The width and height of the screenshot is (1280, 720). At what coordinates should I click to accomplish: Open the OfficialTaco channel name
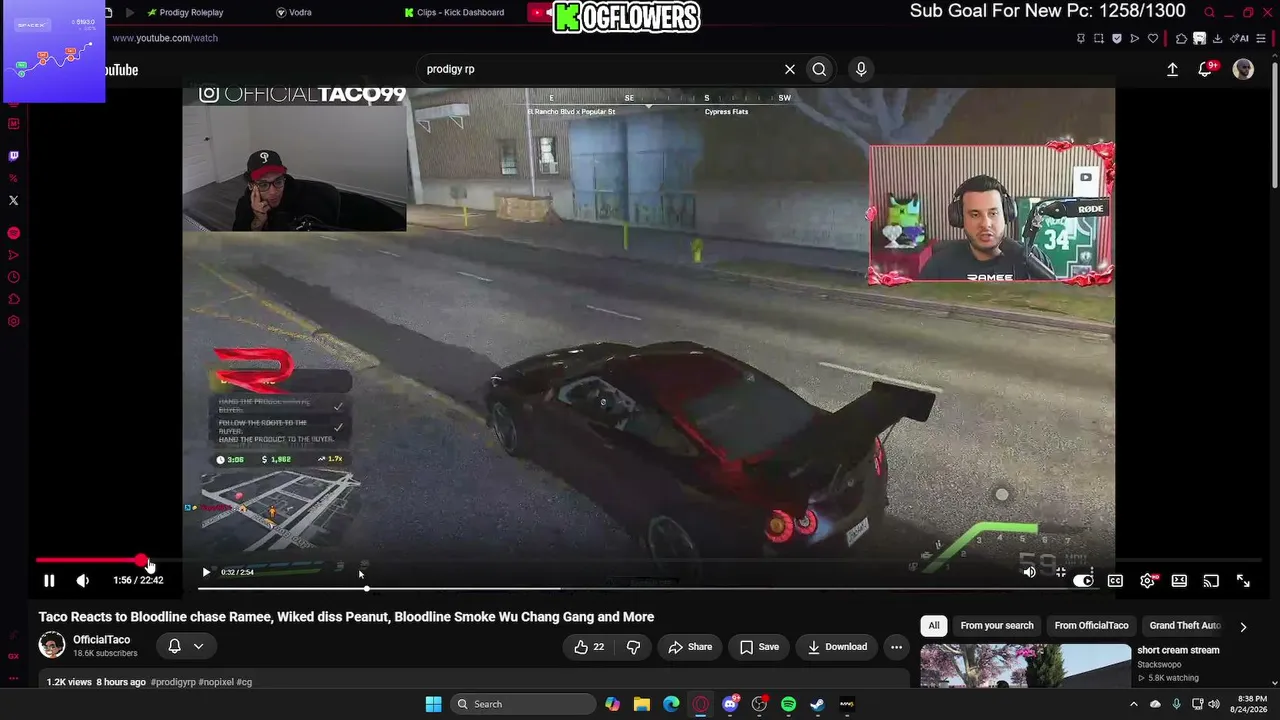pos(101,640)
